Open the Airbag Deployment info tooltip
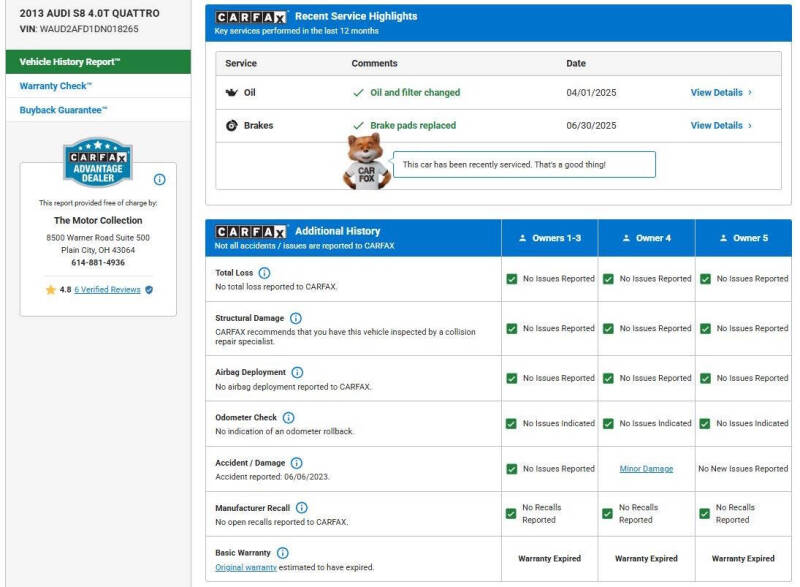Screen dimensions: 800x587 (297, 372)
